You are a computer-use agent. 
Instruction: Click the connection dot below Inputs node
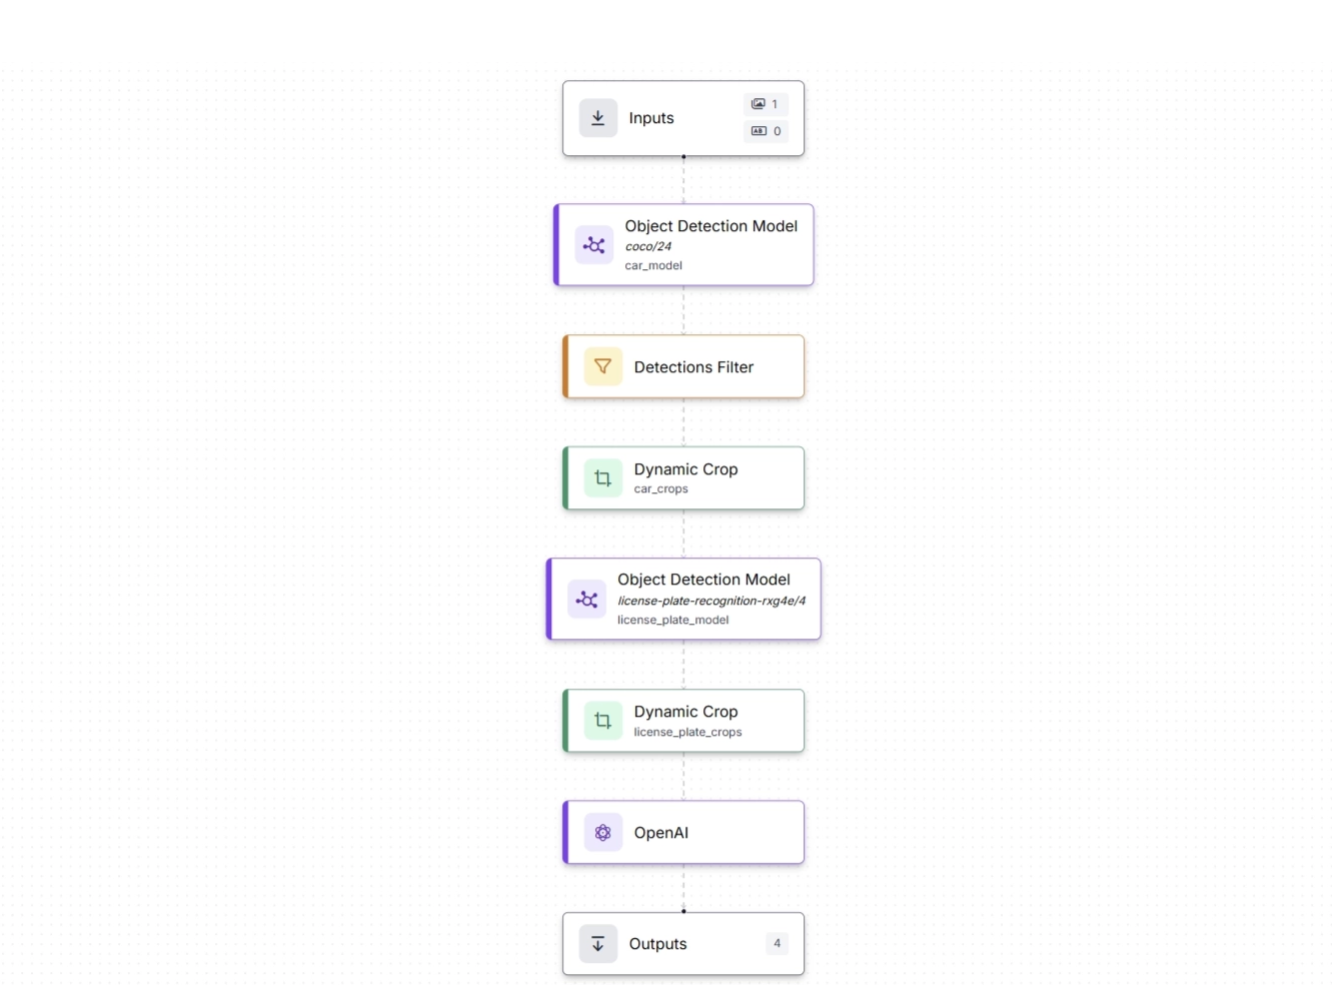(684, 157)
